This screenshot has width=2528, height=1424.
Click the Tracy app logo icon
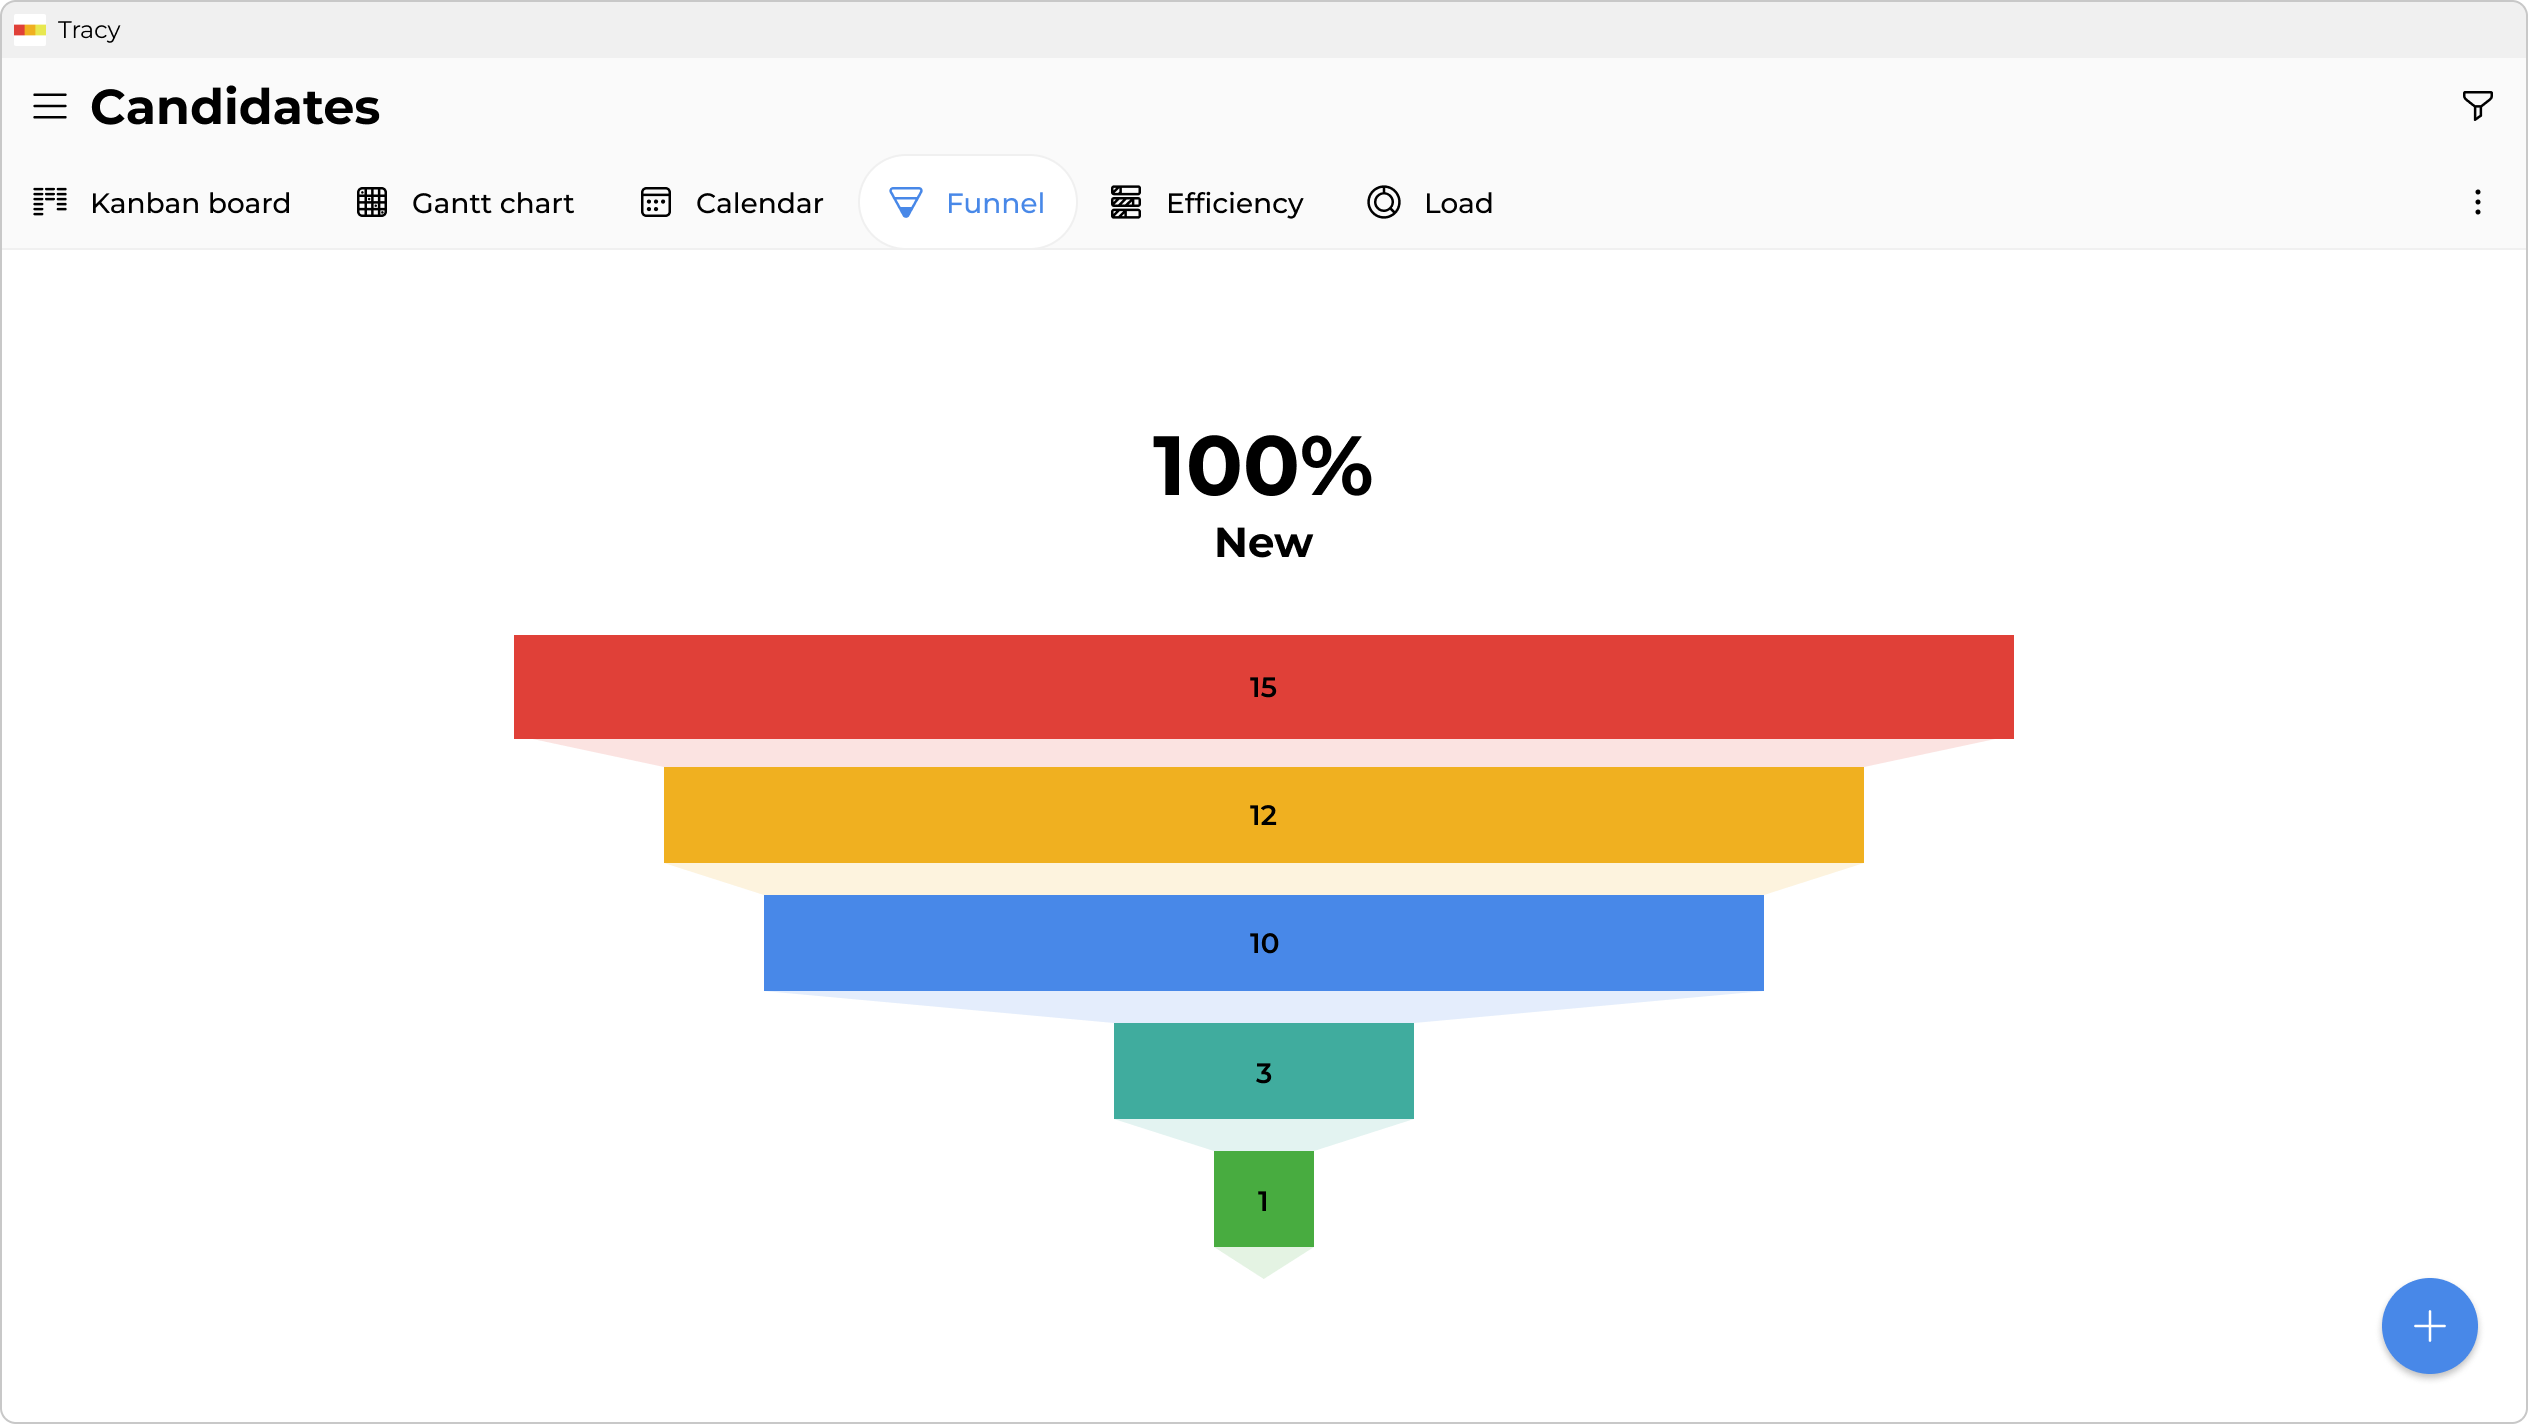30,30
